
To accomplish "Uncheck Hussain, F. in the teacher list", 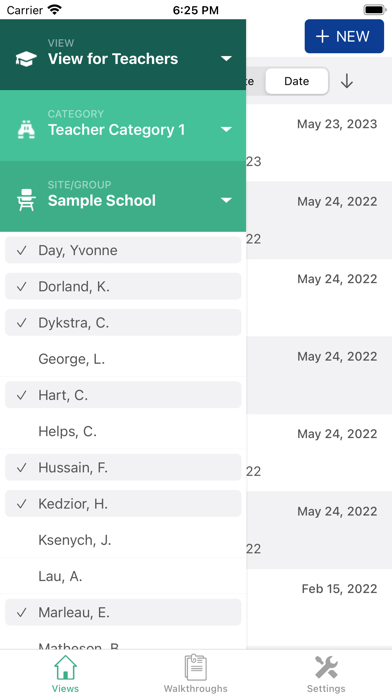I will click(123, 467).
